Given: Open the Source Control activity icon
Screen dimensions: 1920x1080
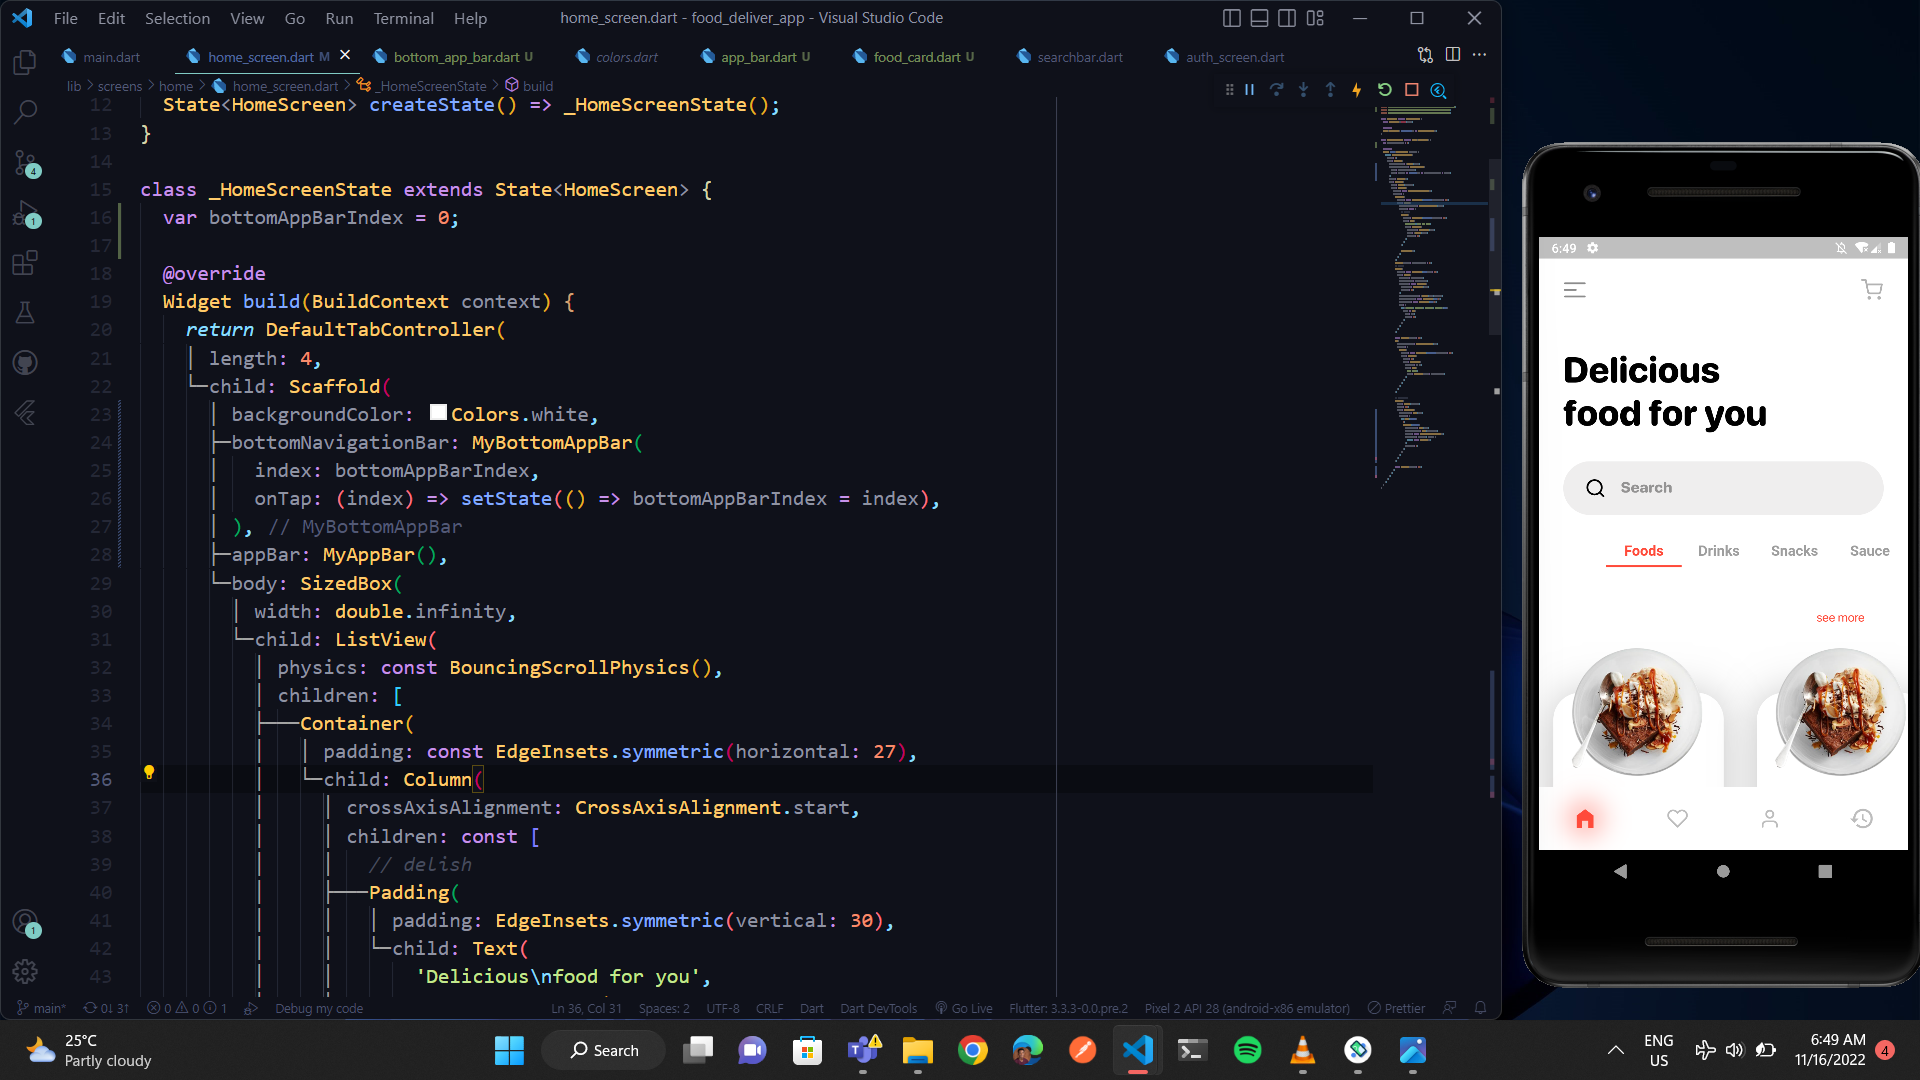Looking at the screenshot, I should coord(26,163).
